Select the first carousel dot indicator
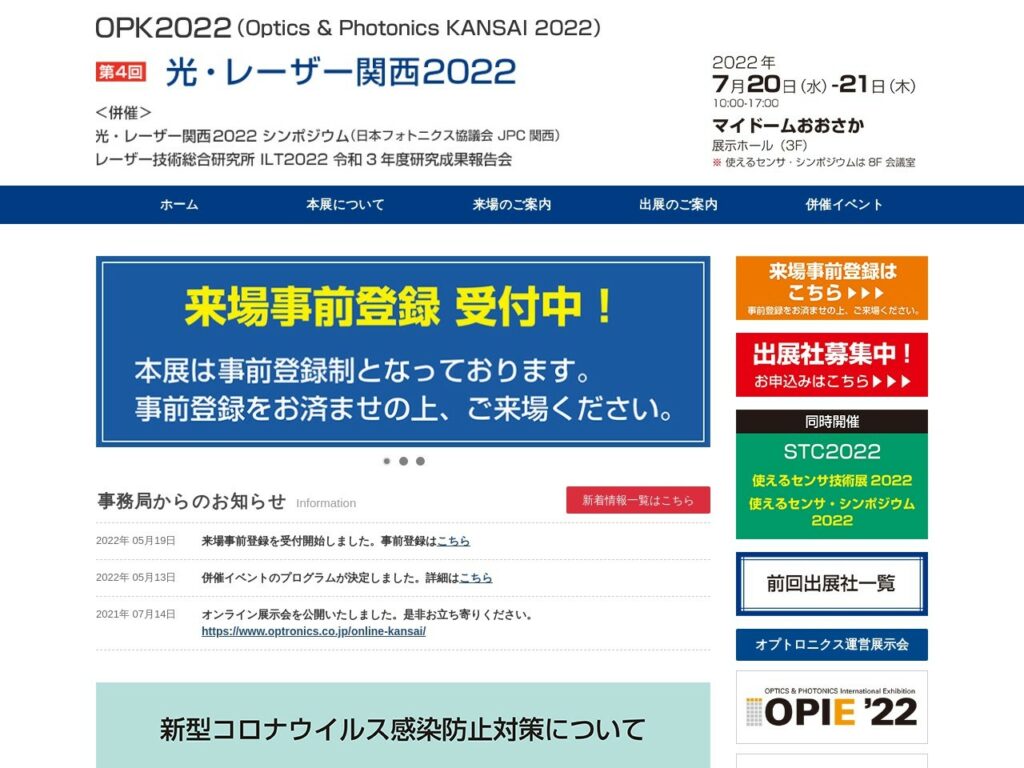The image size is (1024, 768). [x=387, y=461]
